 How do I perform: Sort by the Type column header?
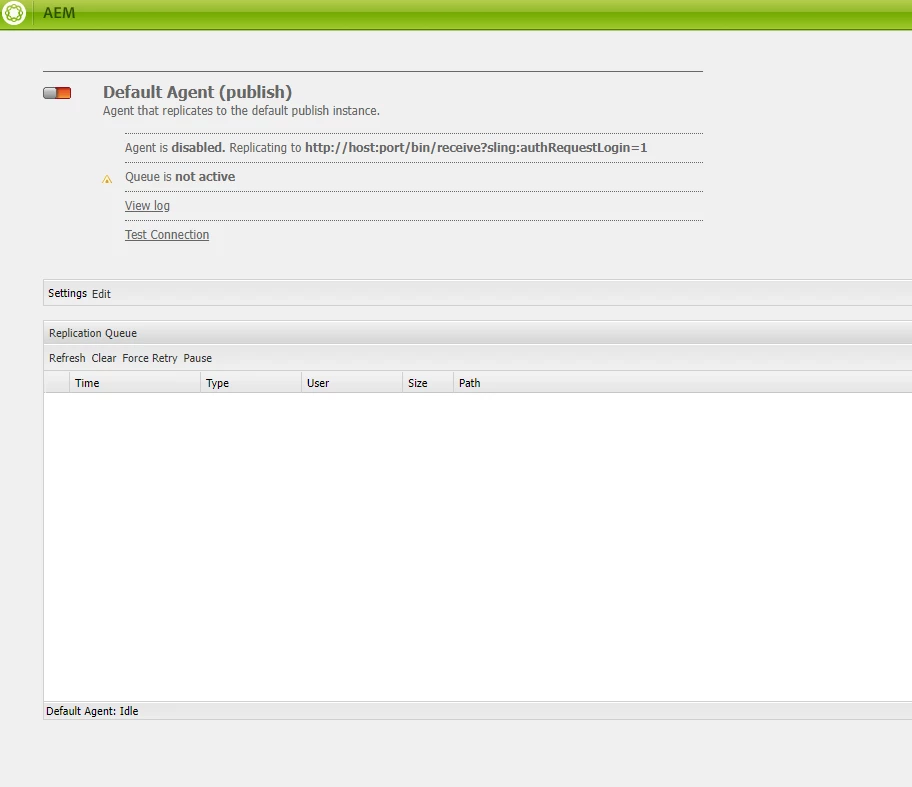pyautogui.click(x=251, y=383)
